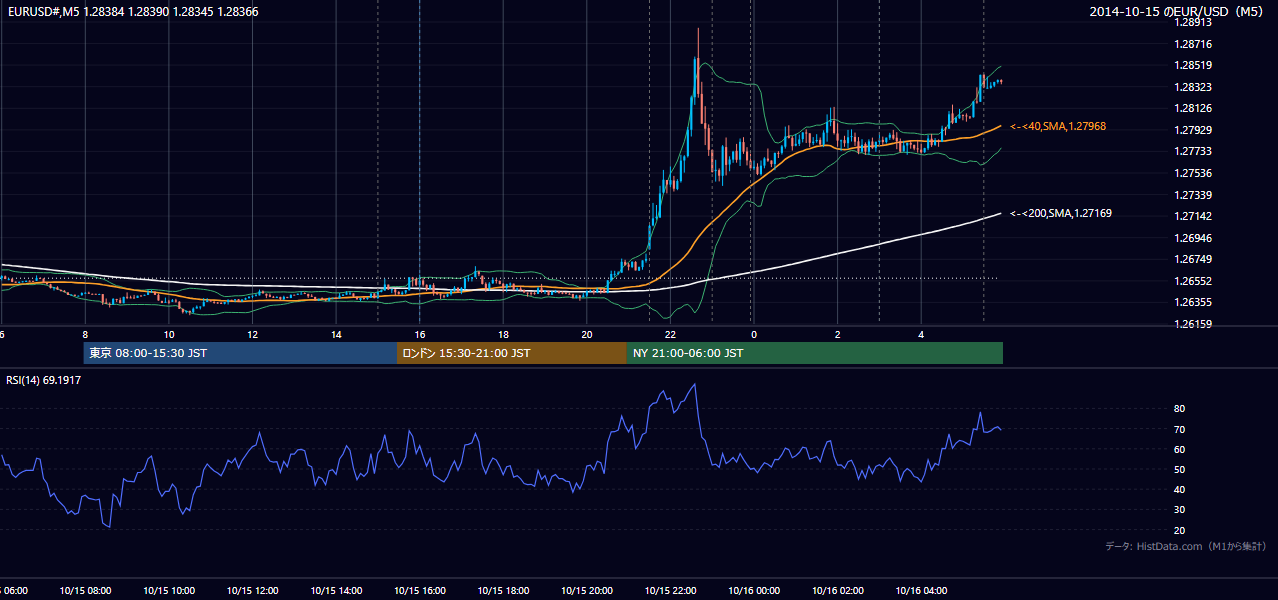Image resolution: width=1278 pixels, height=600 pixels.
Task: Click price axis value 1.26552
Action: (x=1193, y=281)
